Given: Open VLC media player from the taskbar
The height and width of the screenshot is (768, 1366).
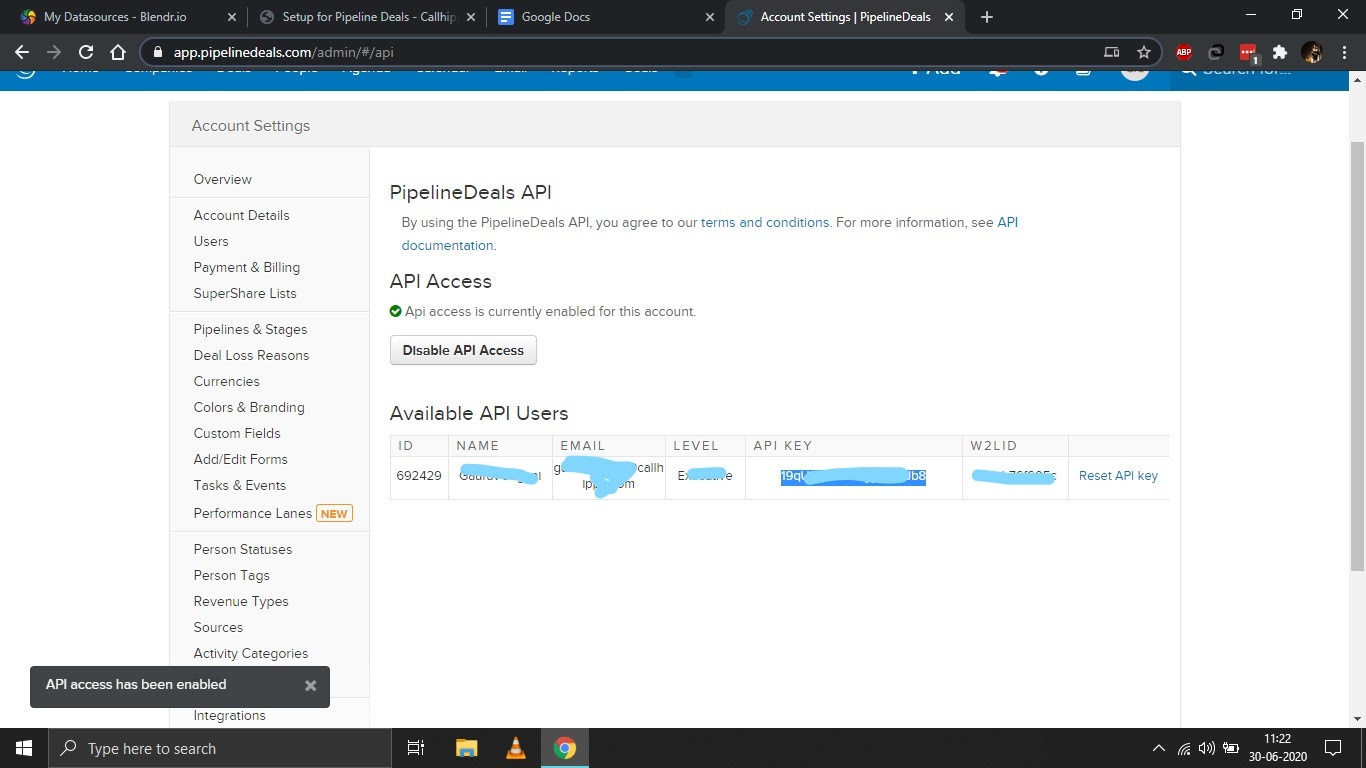Looking at the screenshot, I should coord(516,748).
